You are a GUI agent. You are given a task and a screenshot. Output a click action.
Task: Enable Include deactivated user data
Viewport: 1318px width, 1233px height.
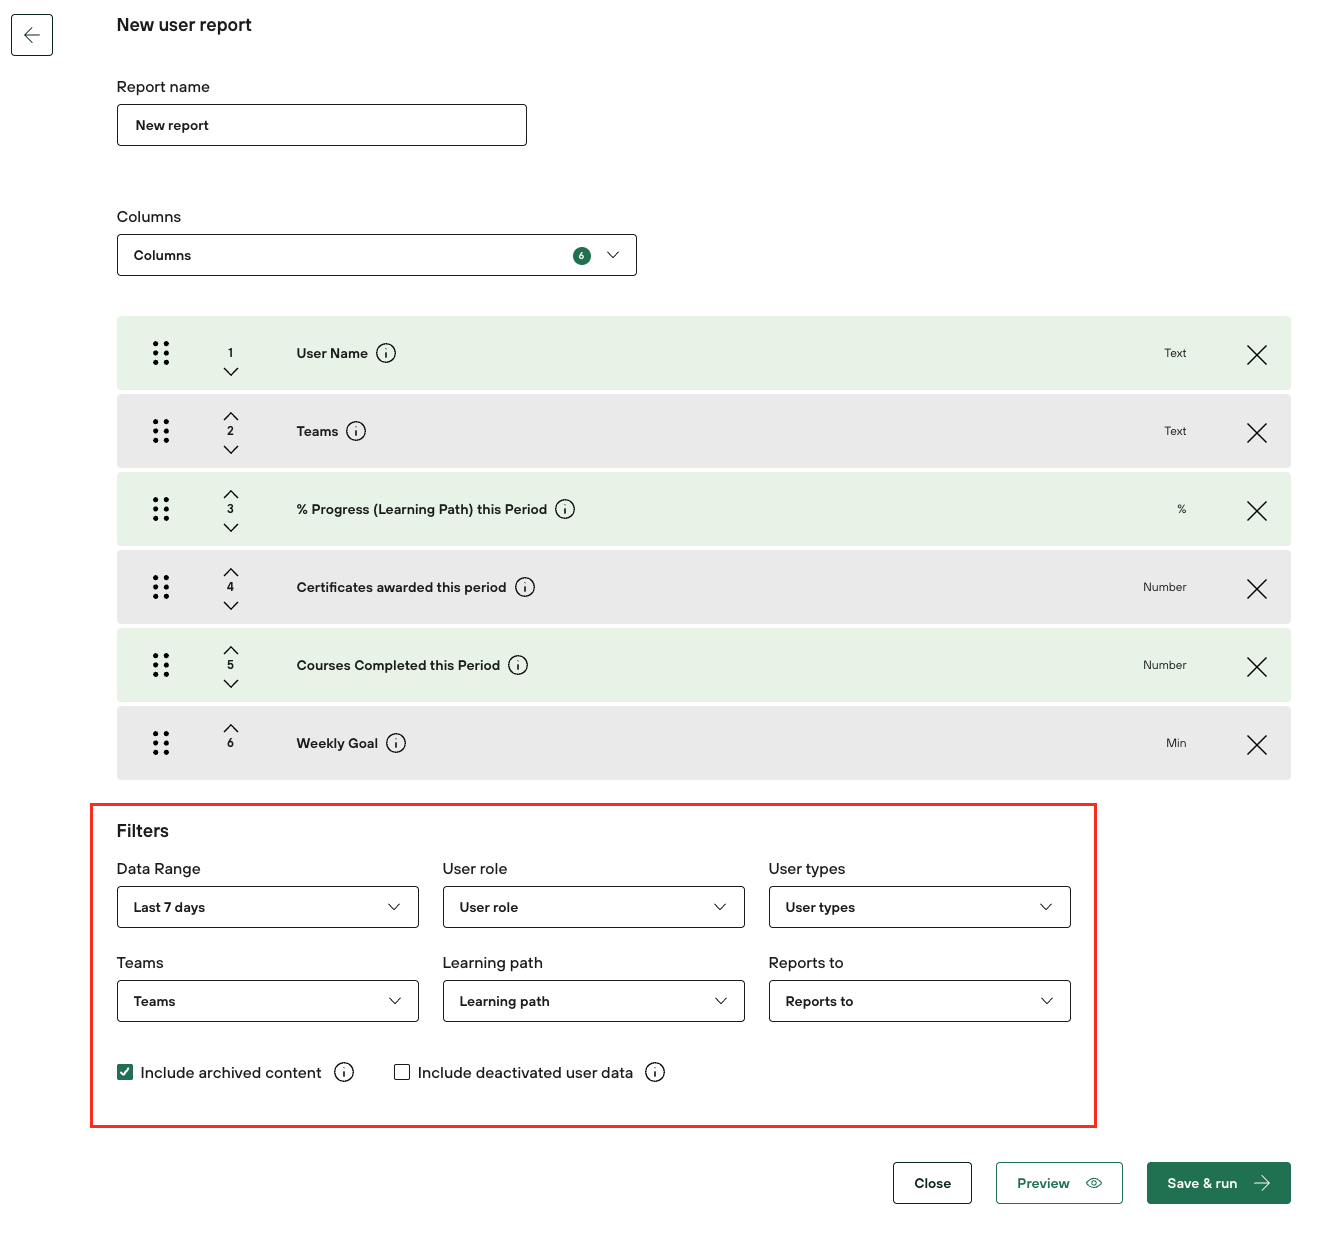tap(402, 1072)
